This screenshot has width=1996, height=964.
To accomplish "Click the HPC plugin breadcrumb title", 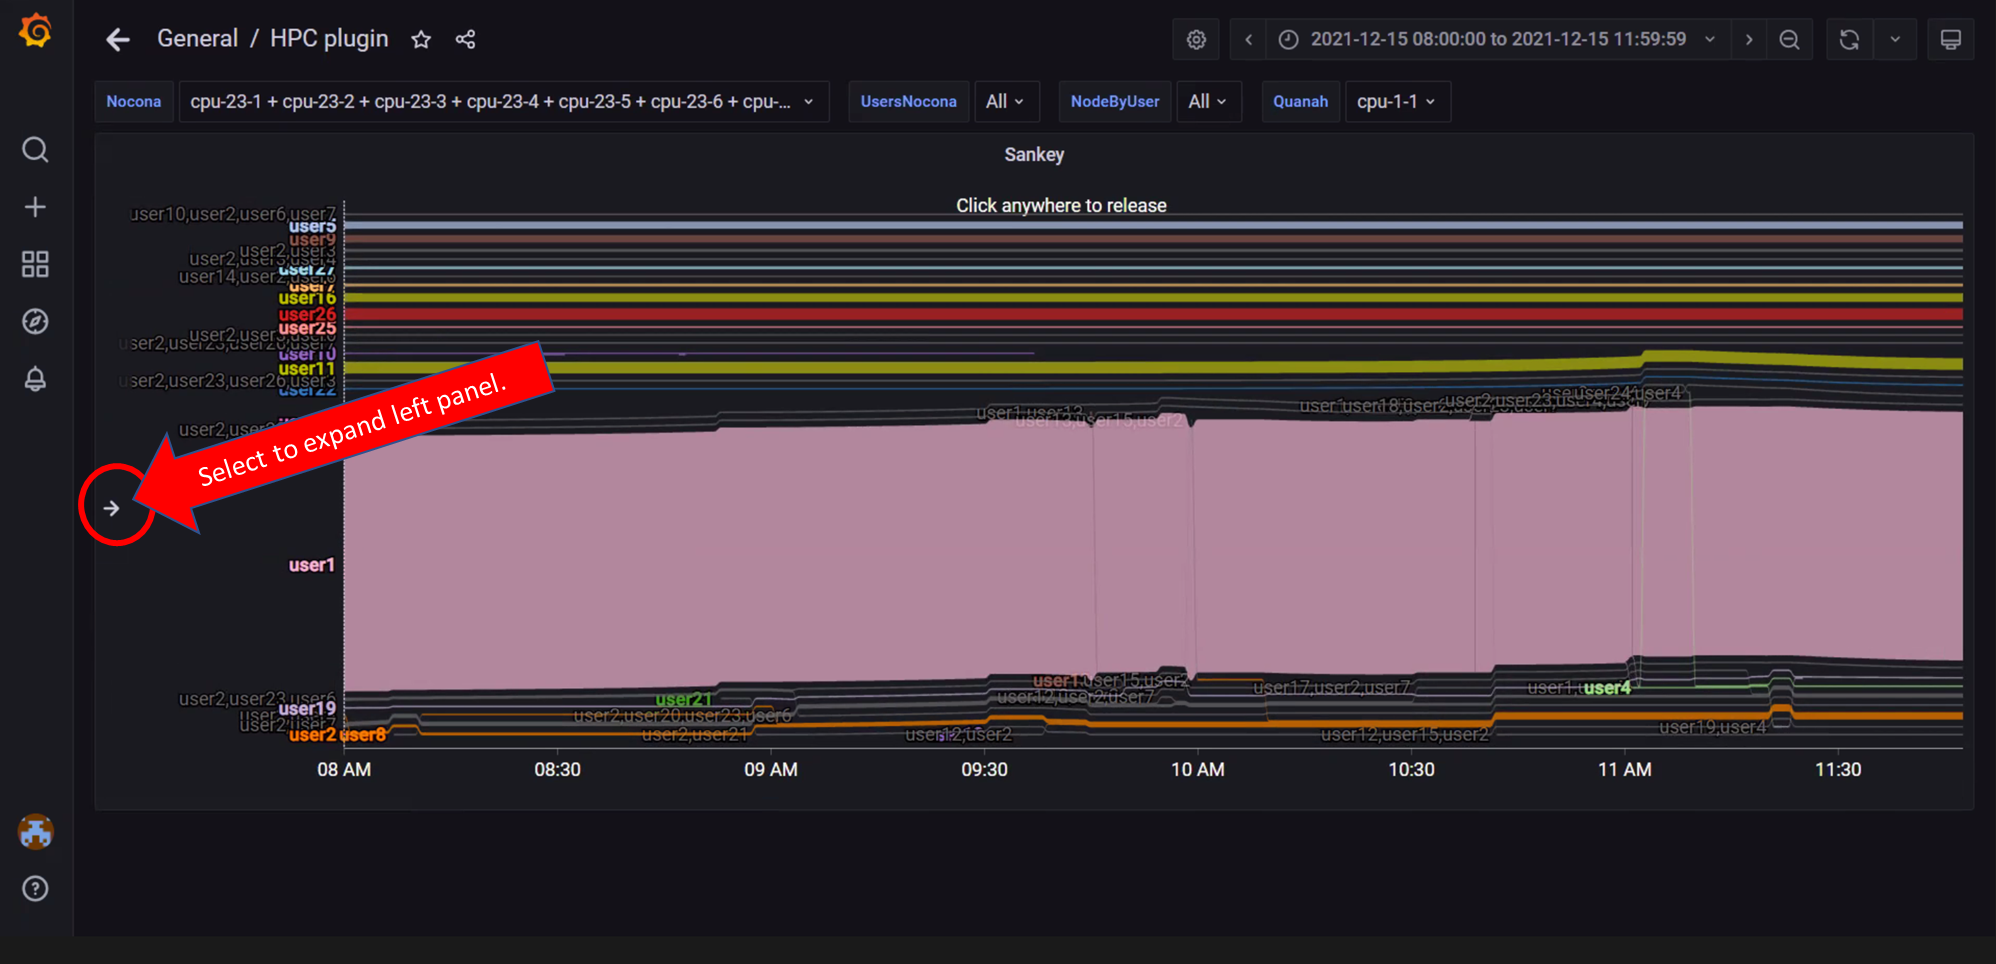I will (329, 39).
